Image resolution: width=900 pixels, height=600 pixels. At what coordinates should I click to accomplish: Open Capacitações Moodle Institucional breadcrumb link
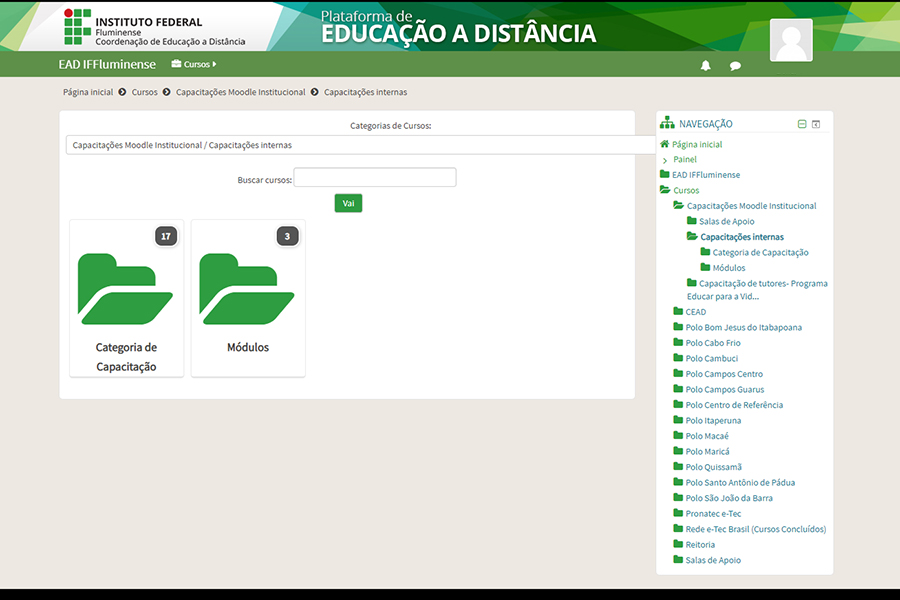(240, 92)
